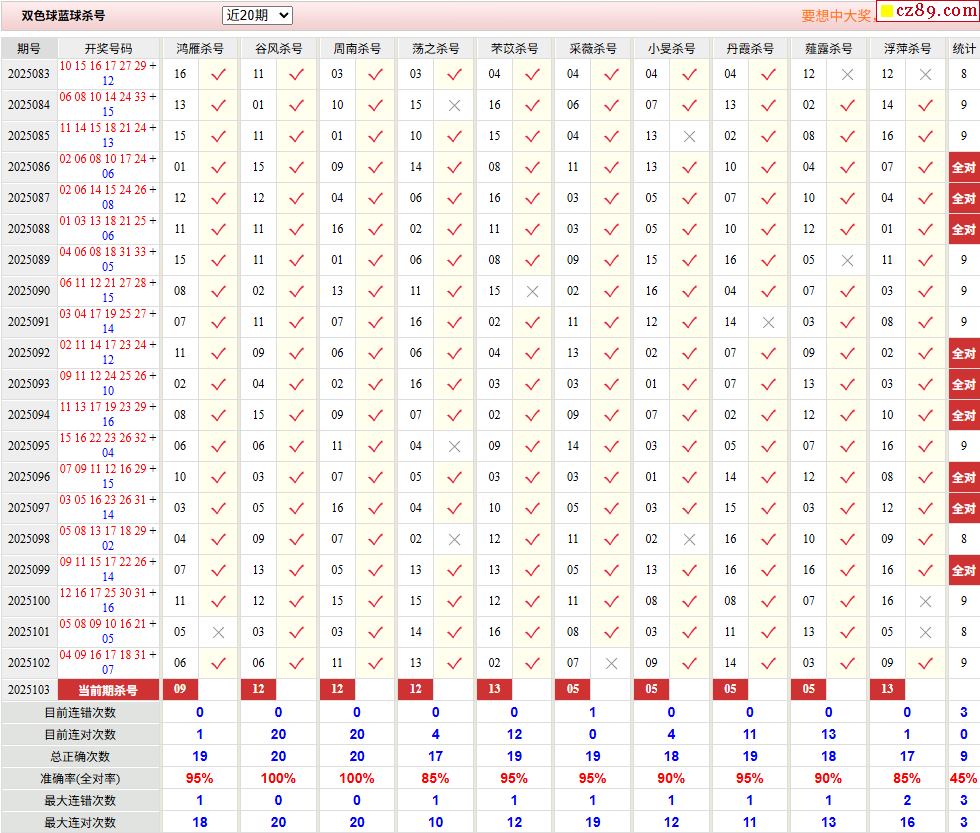
Task: Click the gray X in row 2025085 小旻杀号
Action: pyautogui.click(x=689, y=136)
